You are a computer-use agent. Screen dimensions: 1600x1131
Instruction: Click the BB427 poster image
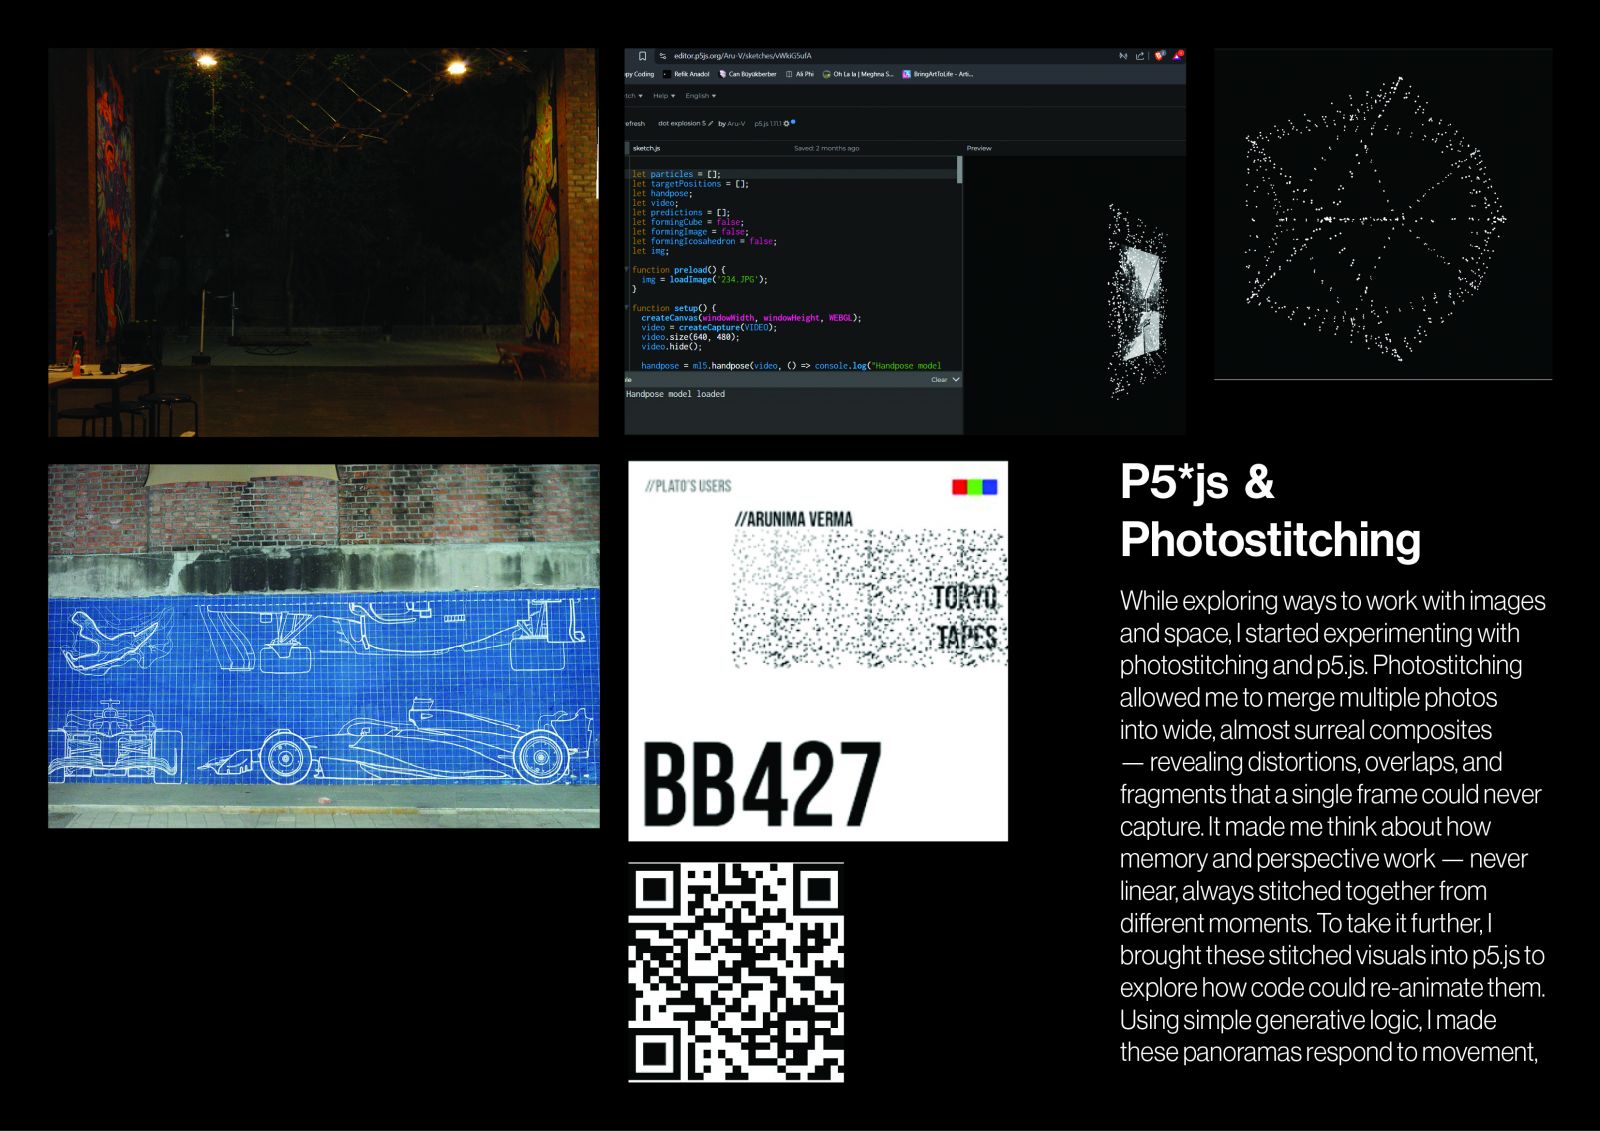[x=818, y=651]
